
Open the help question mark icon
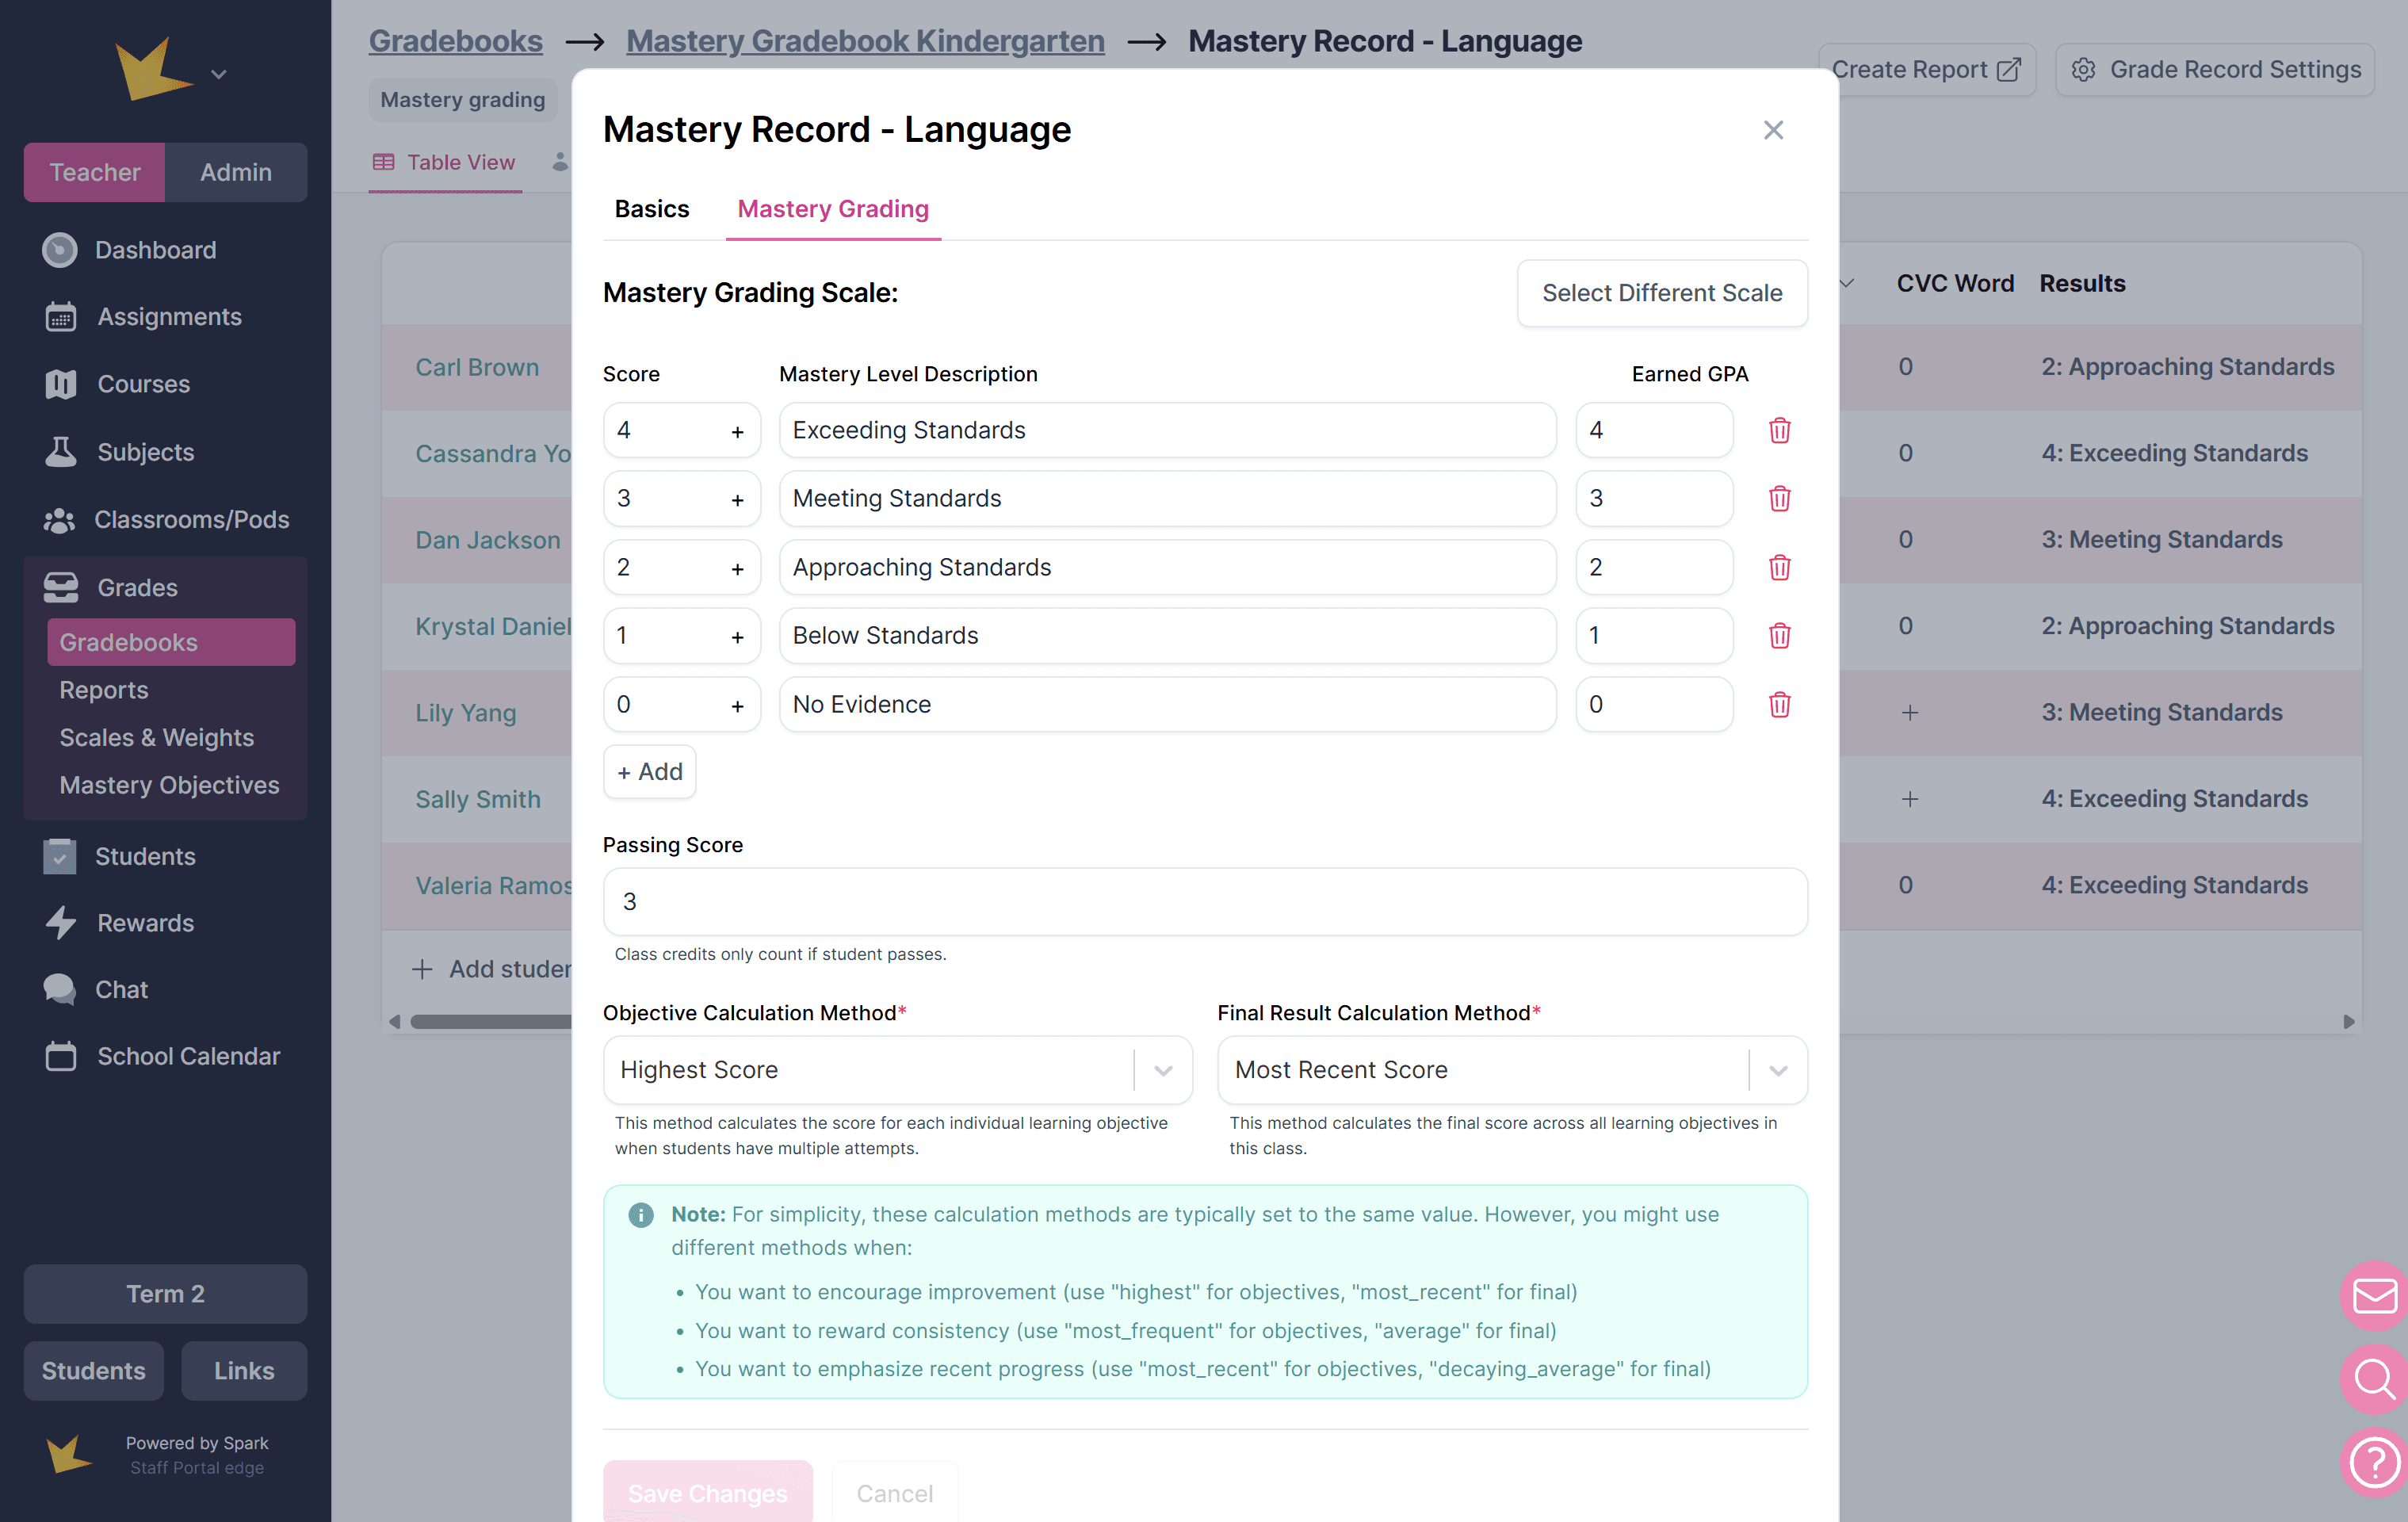click(2375, 1463)
